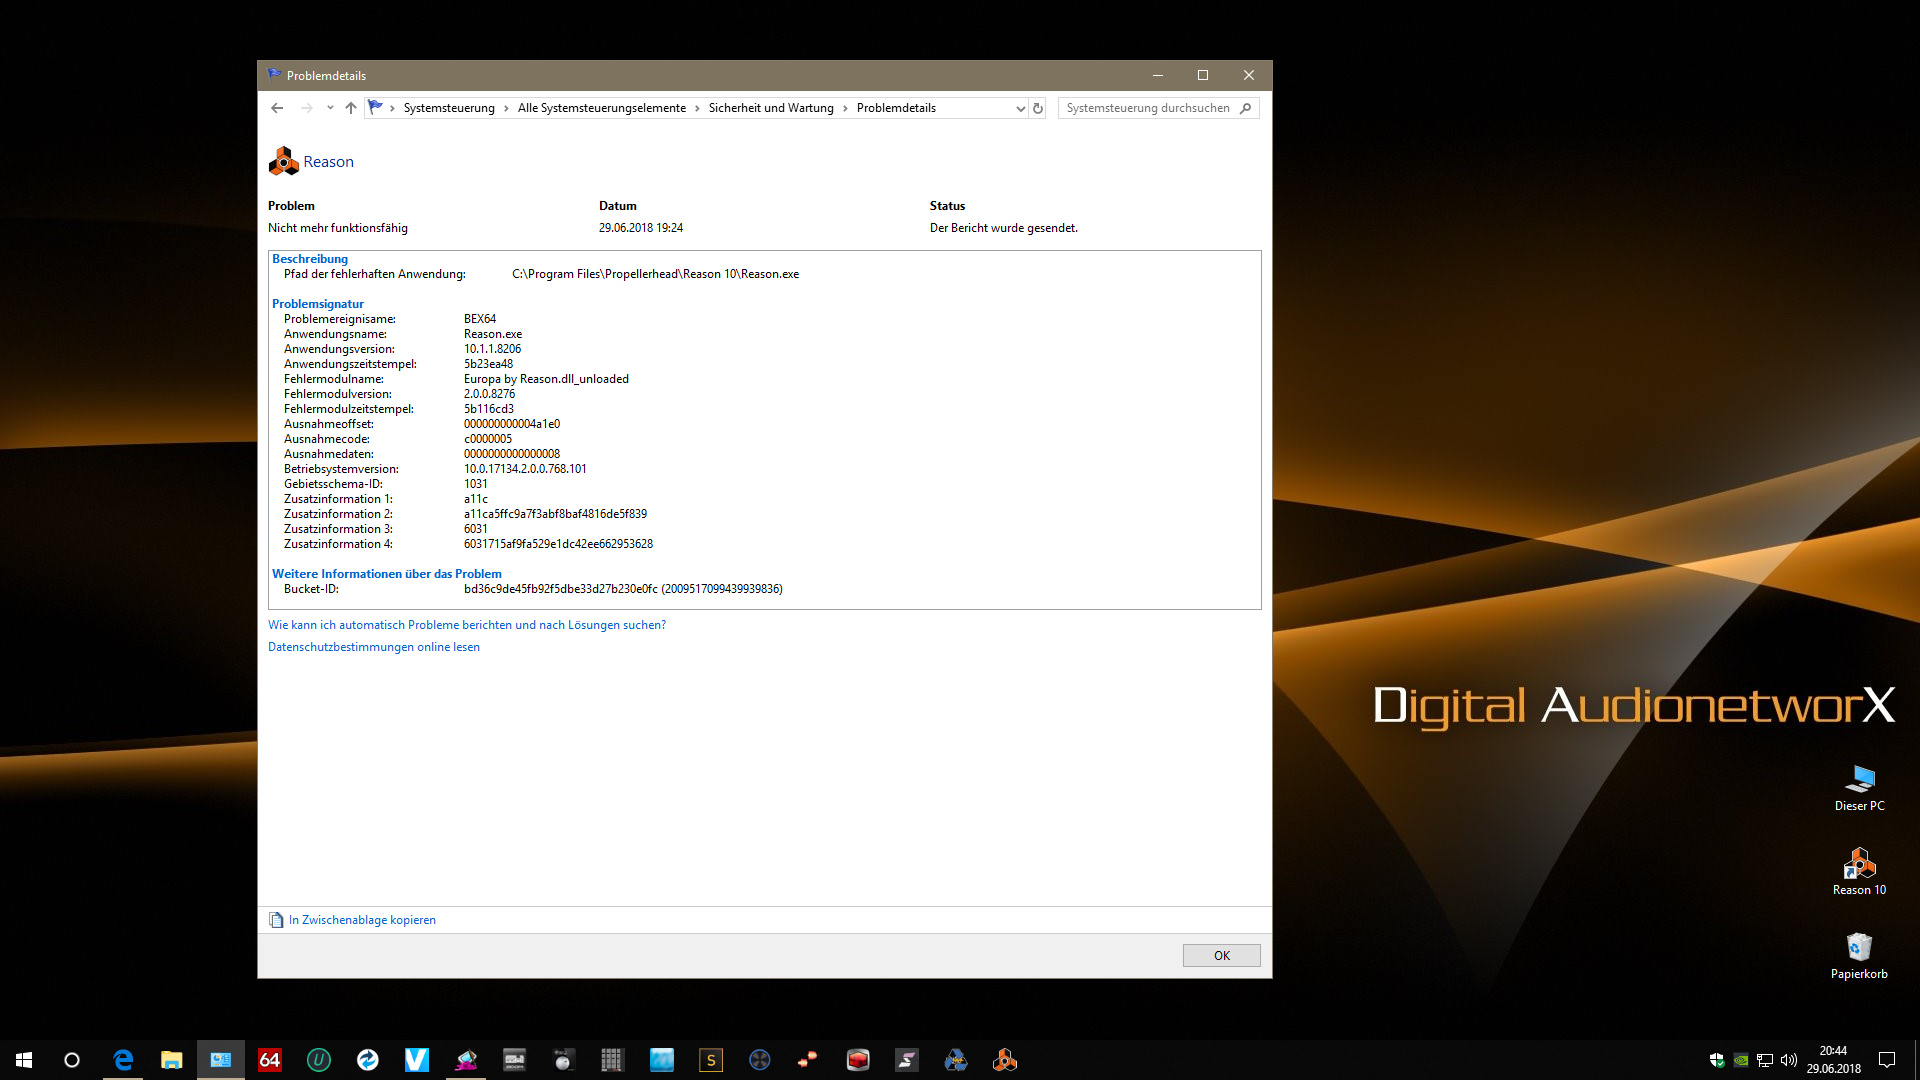Expand chevron after Sicherheit und Wartung breadcrumb
The image size is (1920, 1080).
pos(845,108)
